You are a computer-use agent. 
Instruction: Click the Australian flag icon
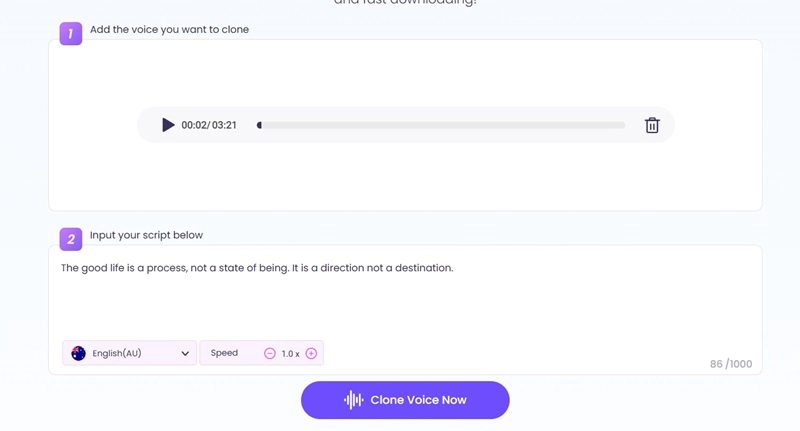click(78, 353)
